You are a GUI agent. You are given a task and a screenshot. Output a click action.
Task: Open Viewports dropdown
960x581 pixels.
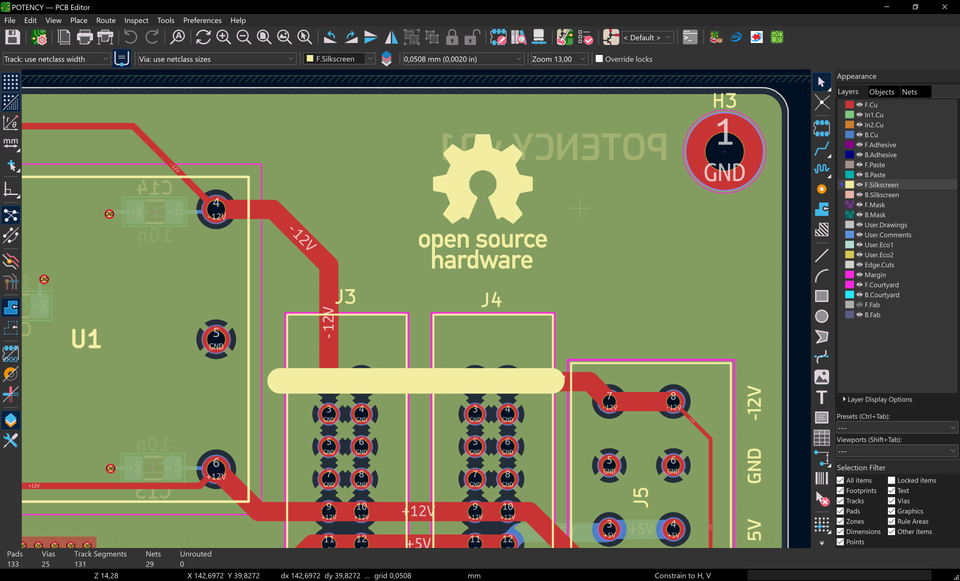[896, 451]
